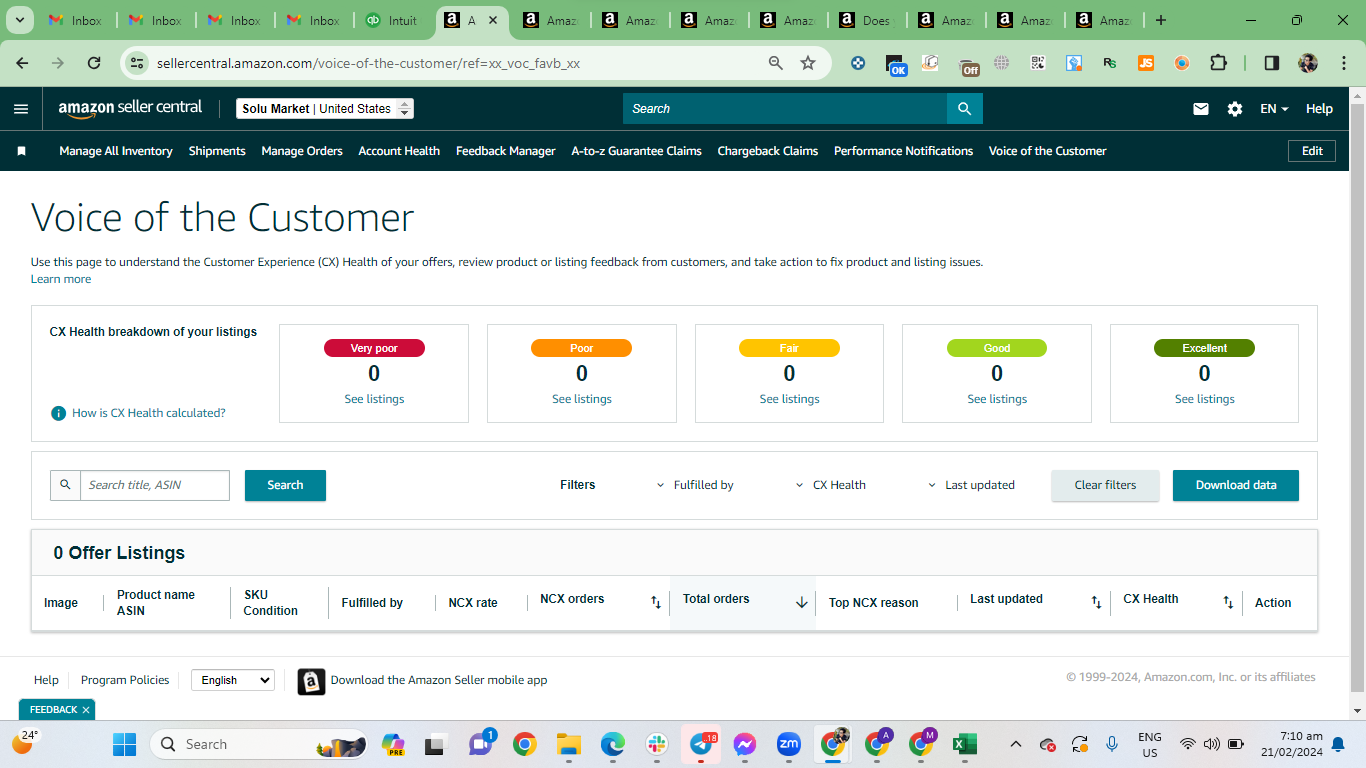This screenshot has width=1366, height=768.
Task: Open Chargeback Claims
Action: (768, 151)
